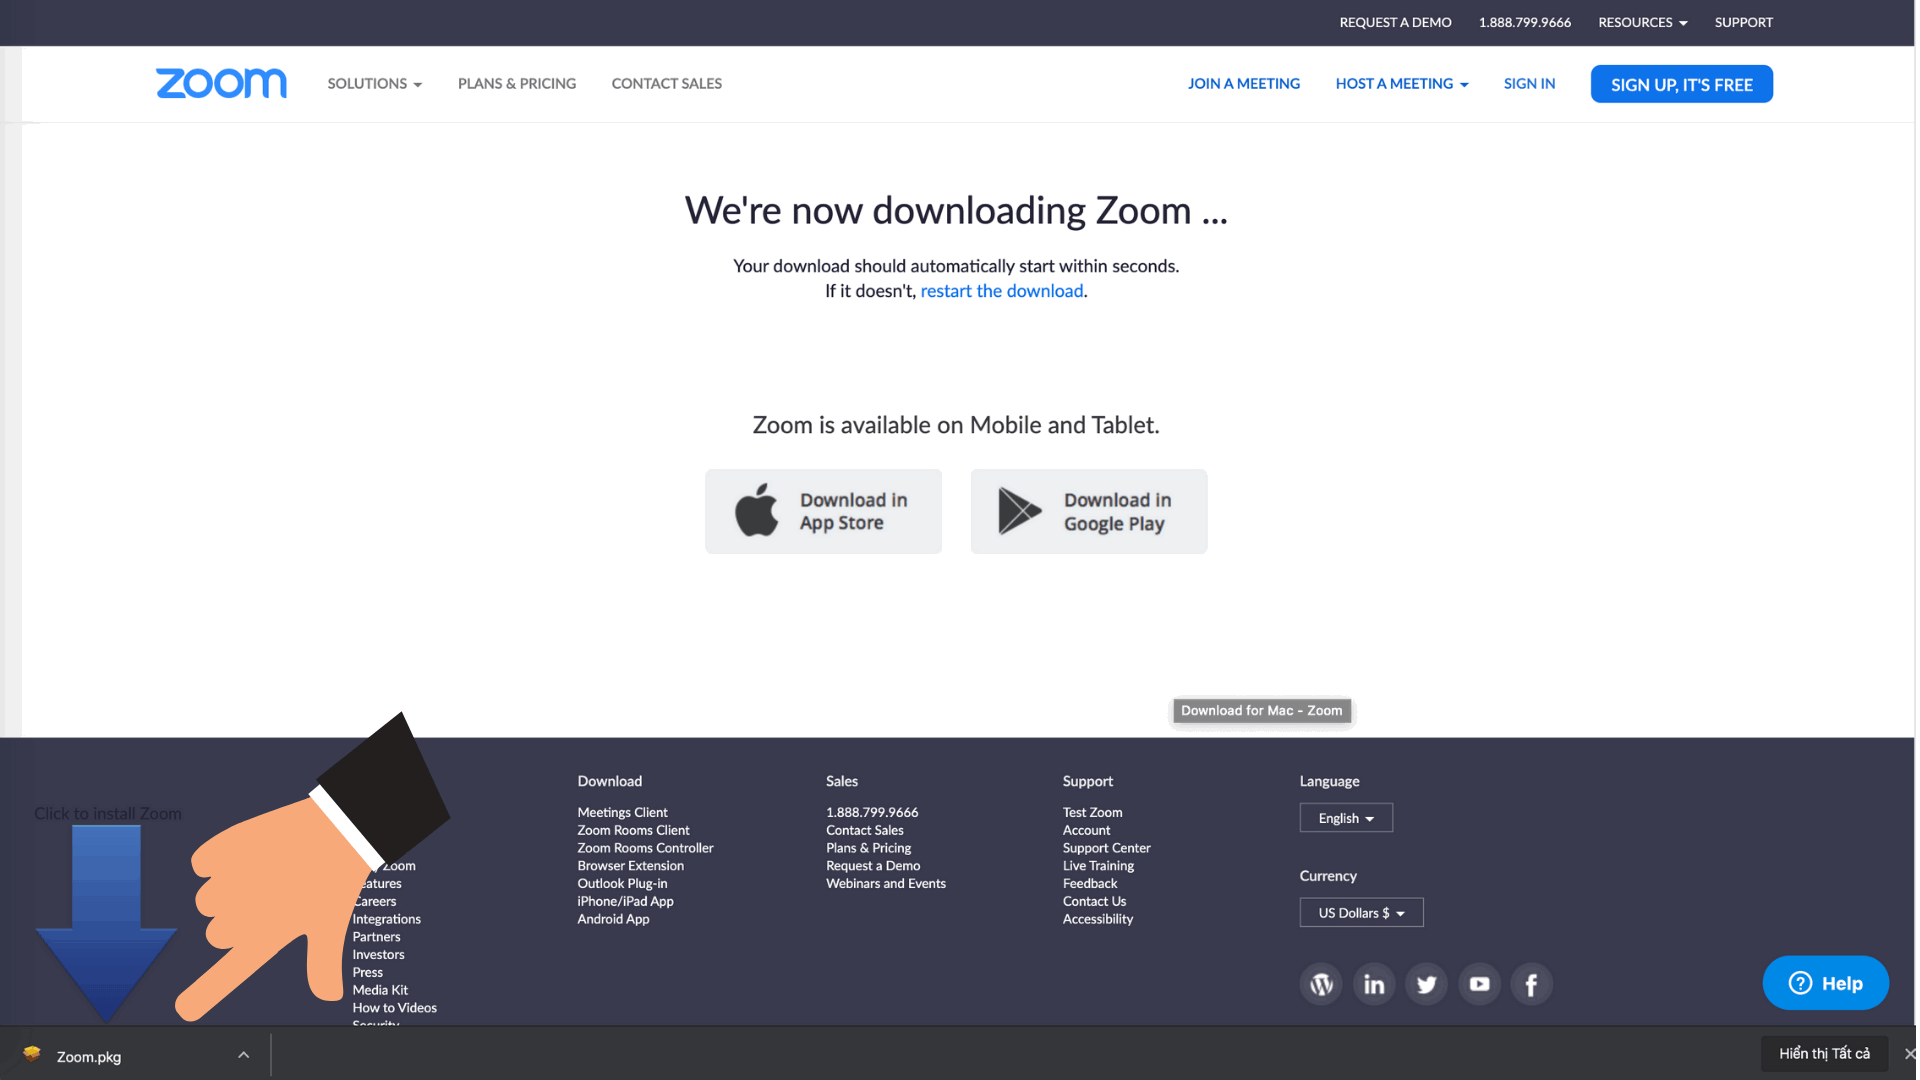Call phone number in top bar
This screenshot has width=1920, height=1080.
coord(1525,22)
